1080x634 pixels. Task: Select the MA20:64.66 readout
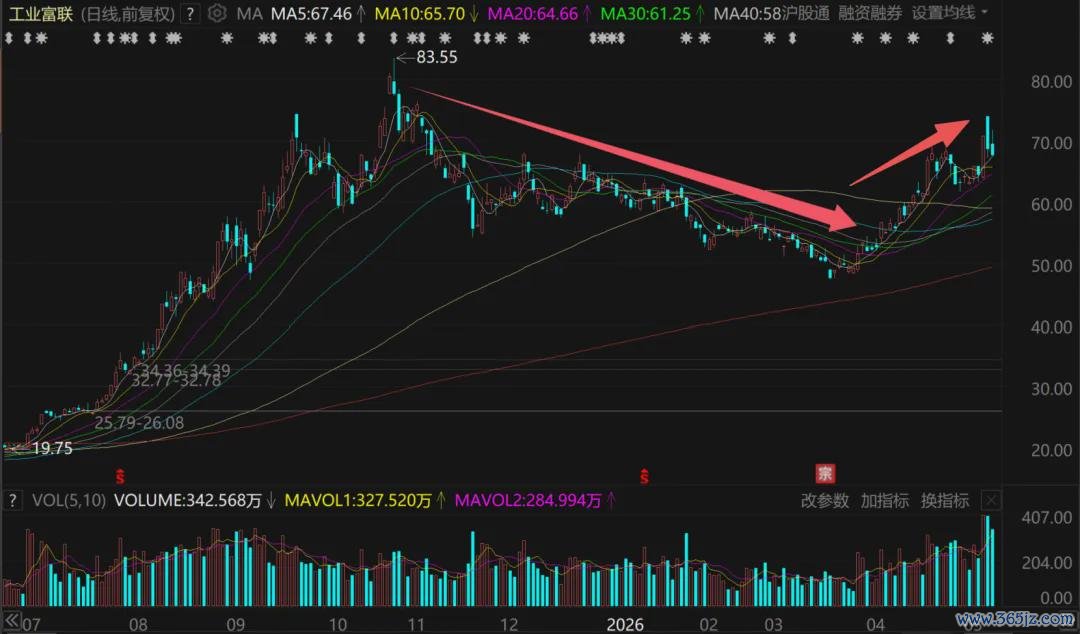click(532, 13)
